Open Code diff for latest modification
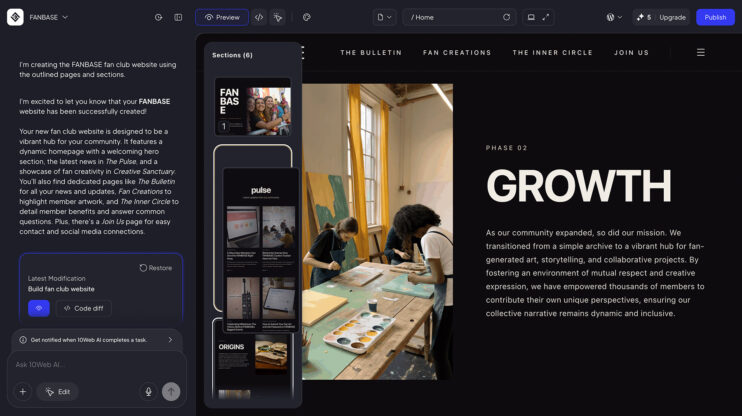742x416 pixels. pyautogui.click(x=84, y=308)
